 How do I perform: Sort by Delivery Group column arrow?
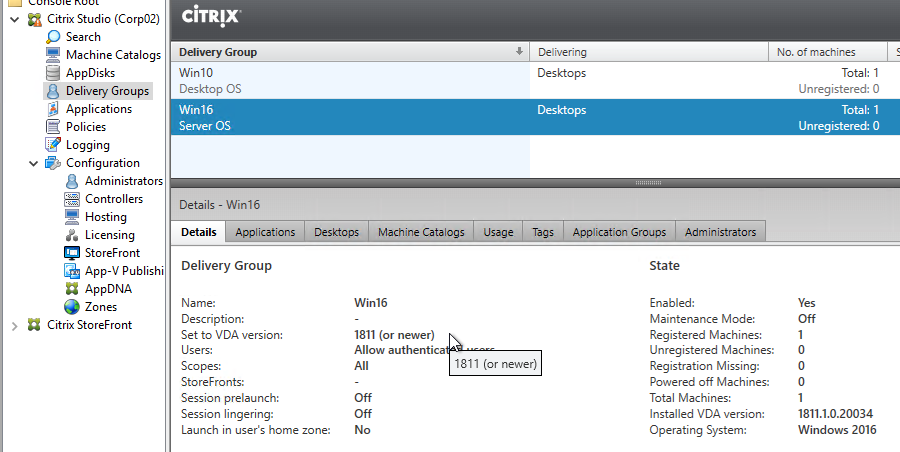pos(519,52)
